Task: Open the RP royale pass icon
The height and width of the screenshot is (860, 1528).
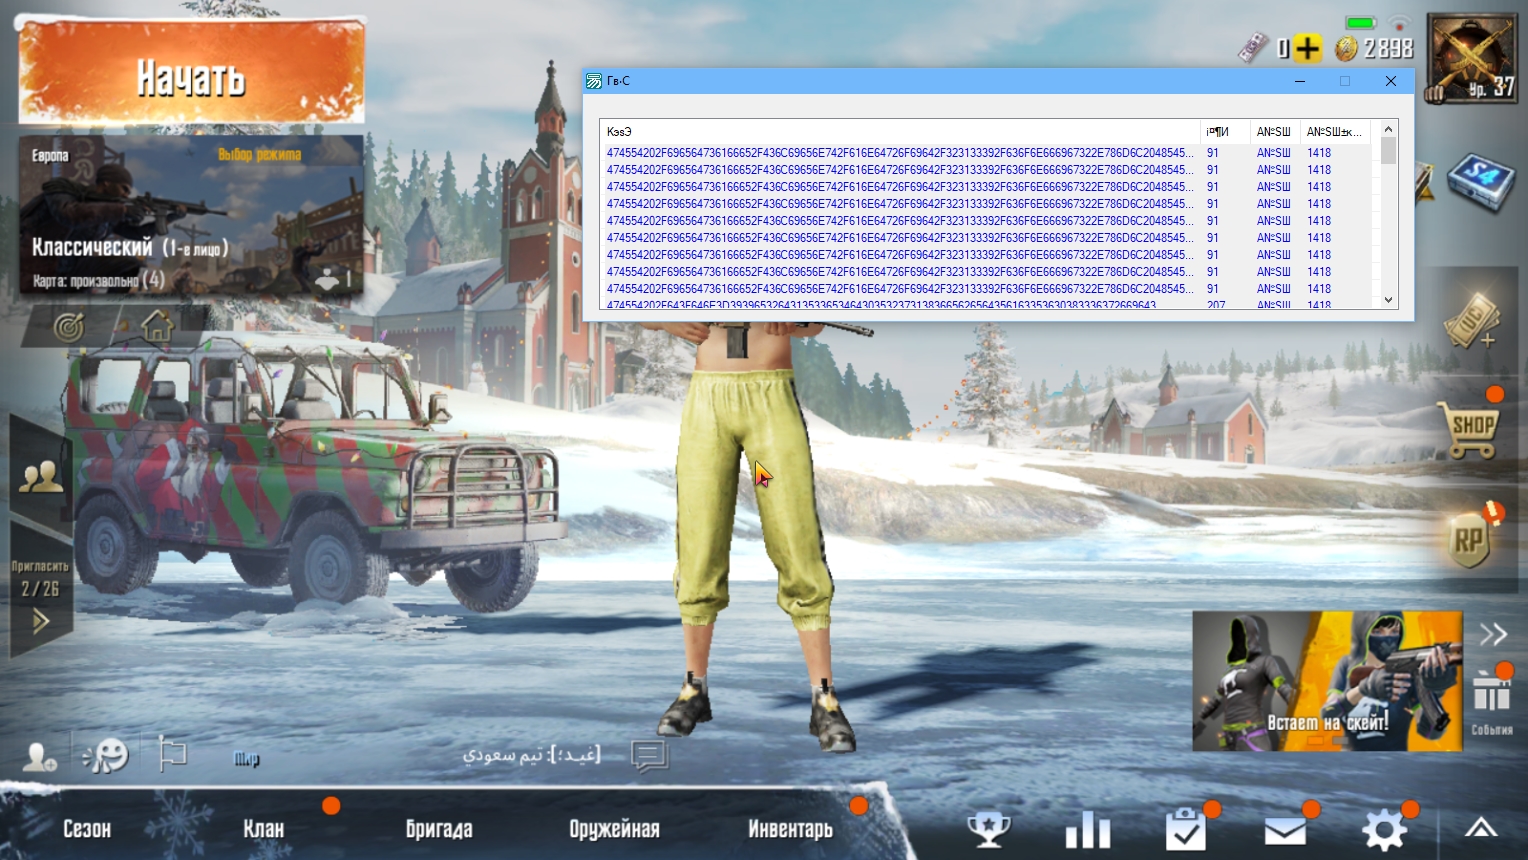Action: tap(1469, 541)
